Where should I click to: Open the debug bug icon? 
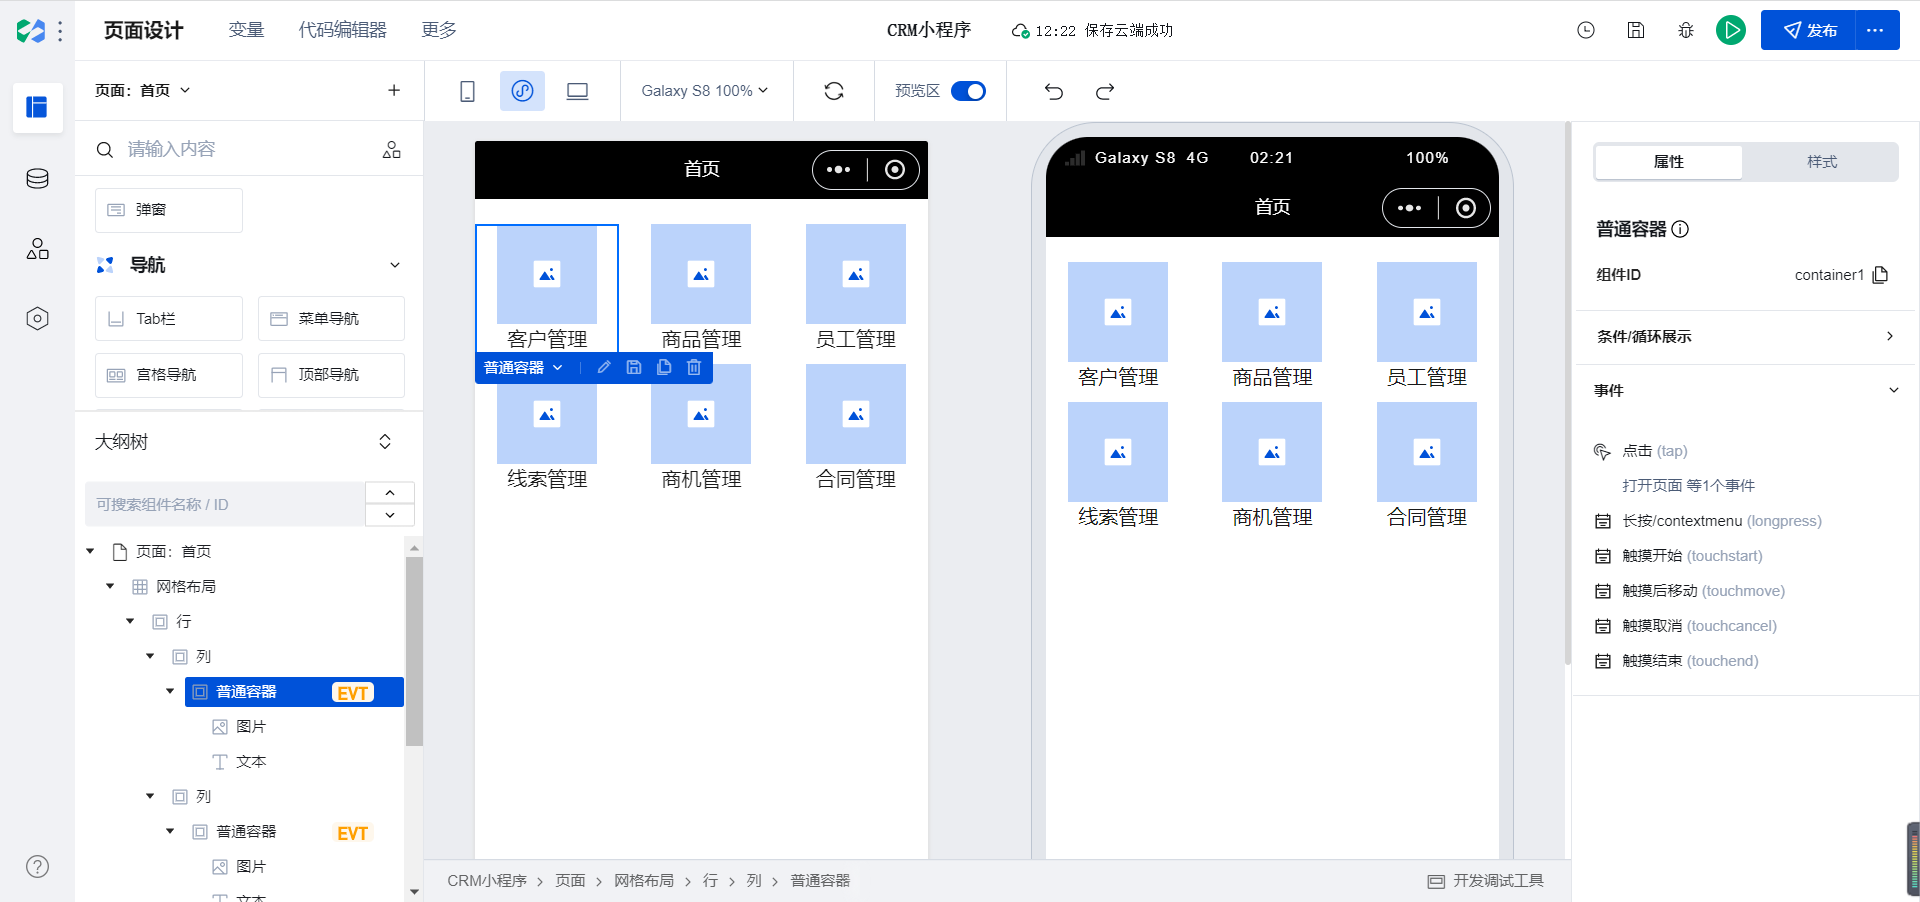1686,30
